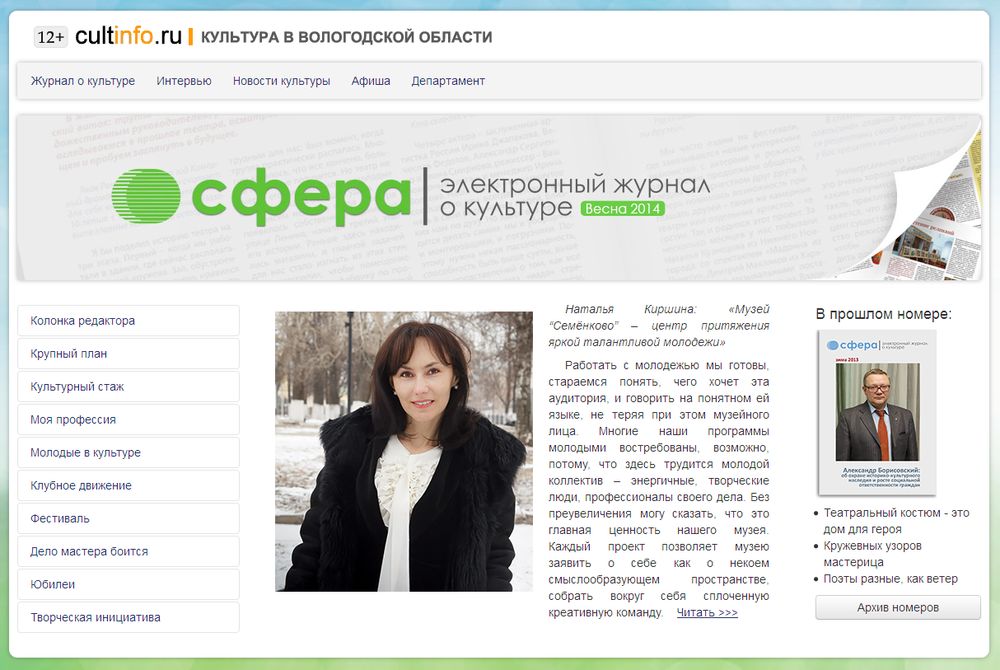Go to Новости культуры section
Screen dimensions: 1000x670
click(281, 81)
